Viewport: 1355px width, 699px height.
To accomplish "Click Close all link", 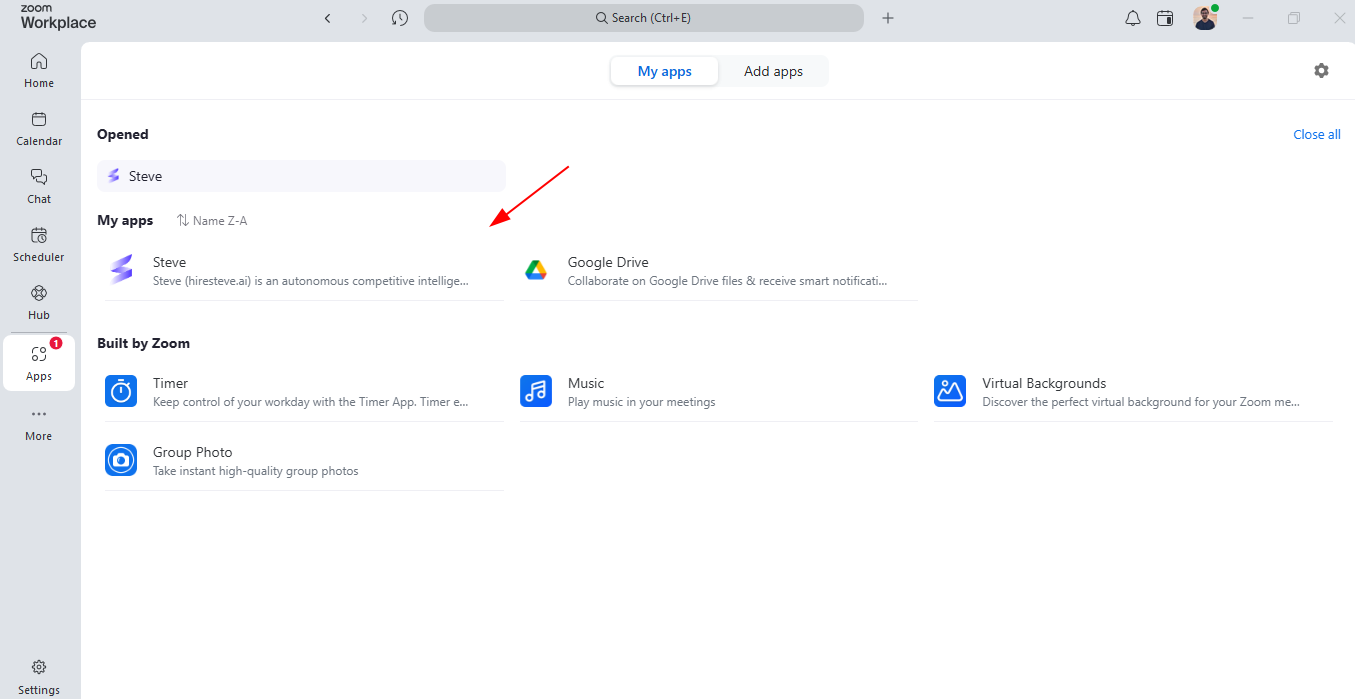I will coord(1317,135).
